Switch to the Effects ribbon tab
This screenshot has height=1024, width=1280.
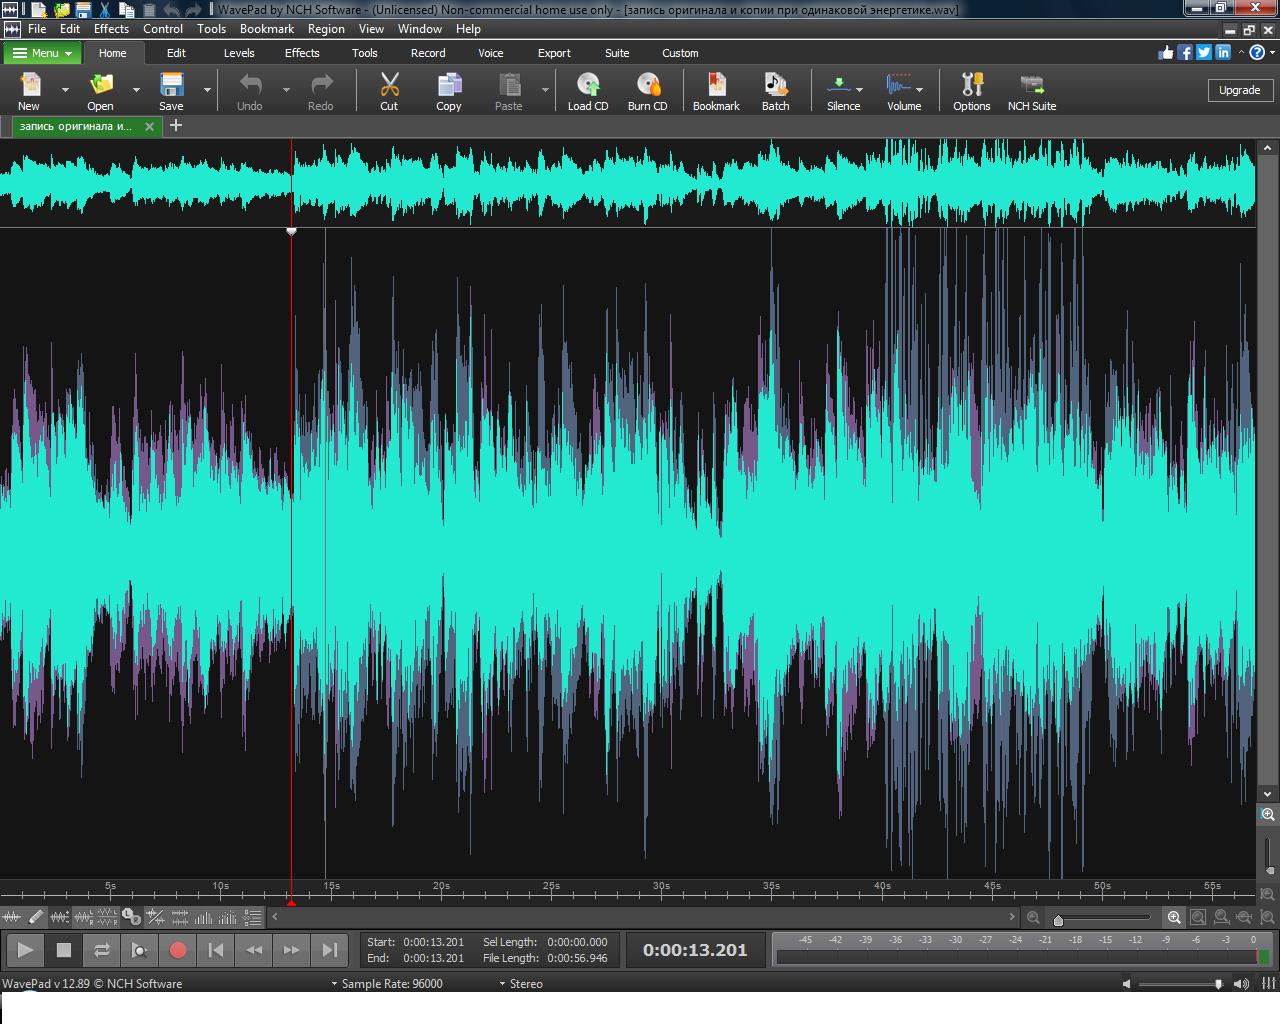(301, 53)
